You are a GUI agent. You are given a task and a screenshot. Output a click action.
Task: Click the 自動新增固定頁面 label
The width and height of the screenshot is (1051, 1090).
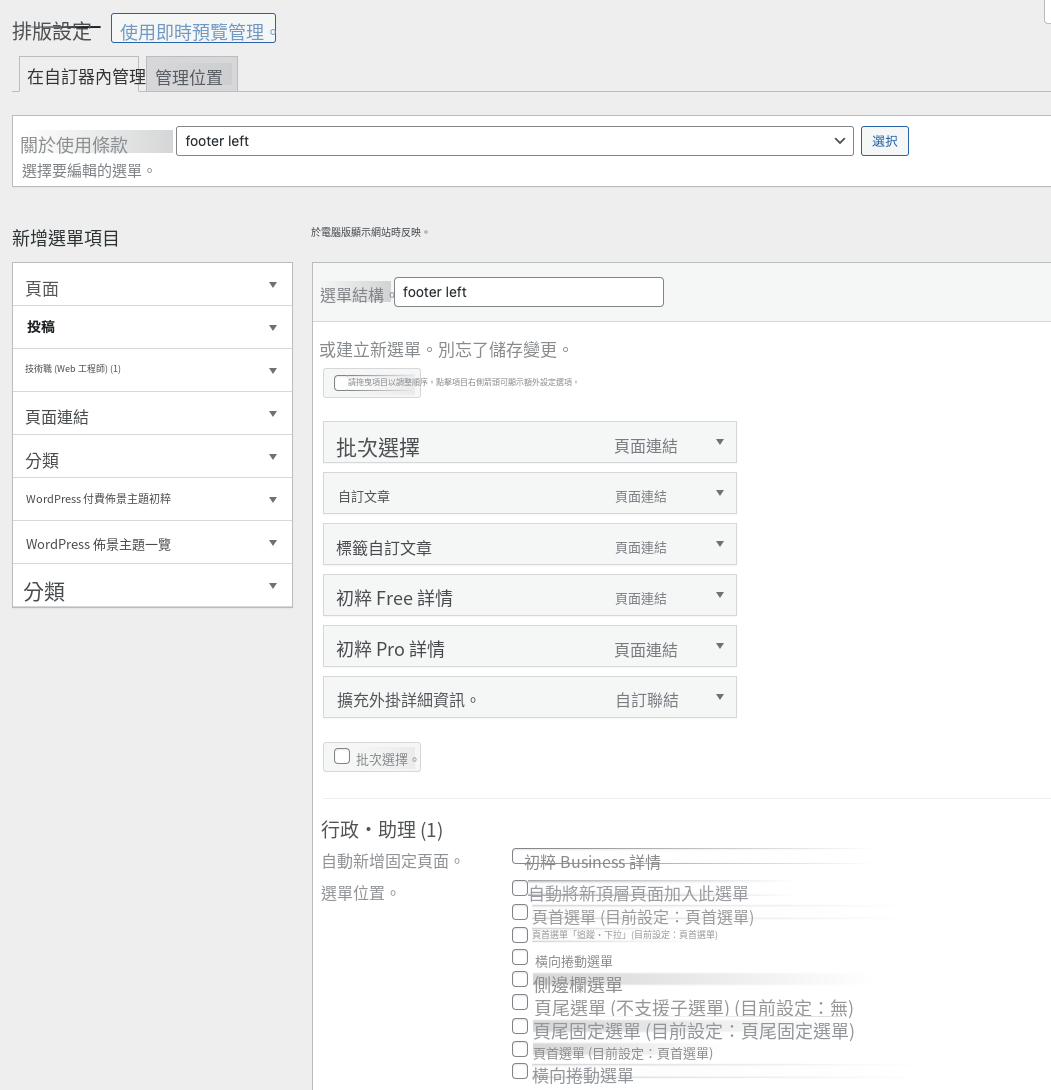tap(390, 861)
